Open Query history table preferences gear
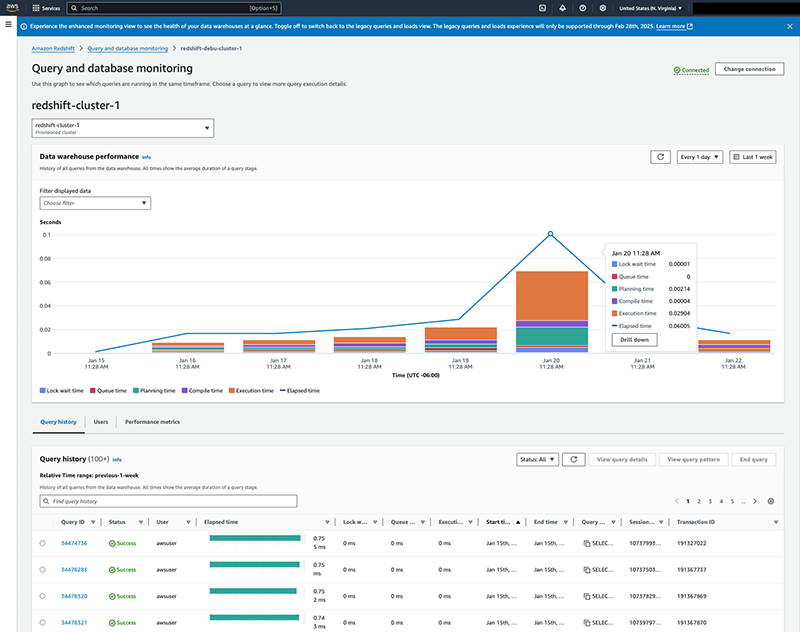 771,501
